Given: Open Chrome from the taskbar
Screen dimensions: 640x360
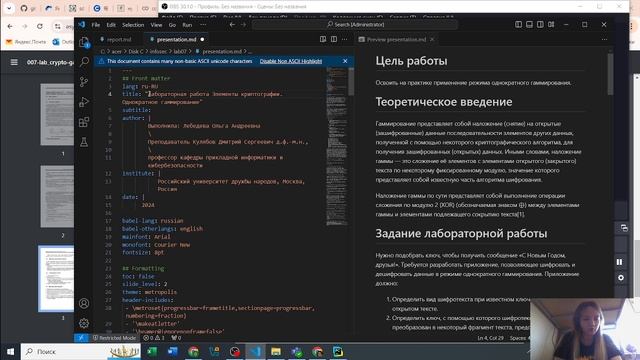Looking at the screenshot, I should click(x=193, y=351).
